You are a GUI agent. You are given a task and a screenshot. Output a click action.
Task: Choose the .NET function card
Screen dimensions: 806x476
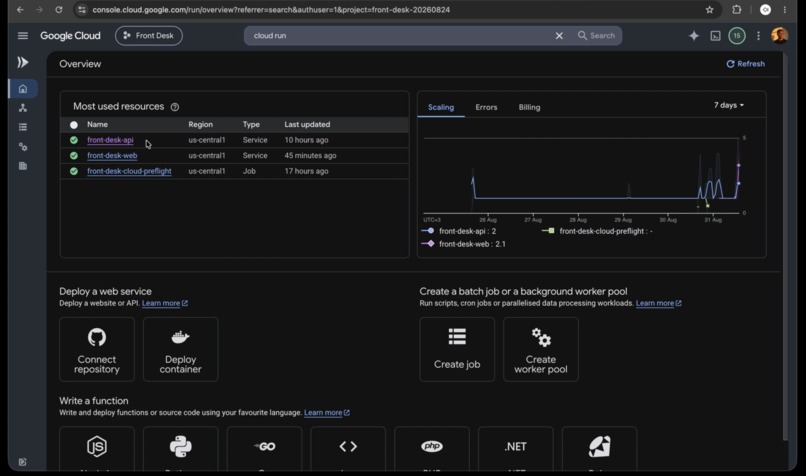(516, 449)
